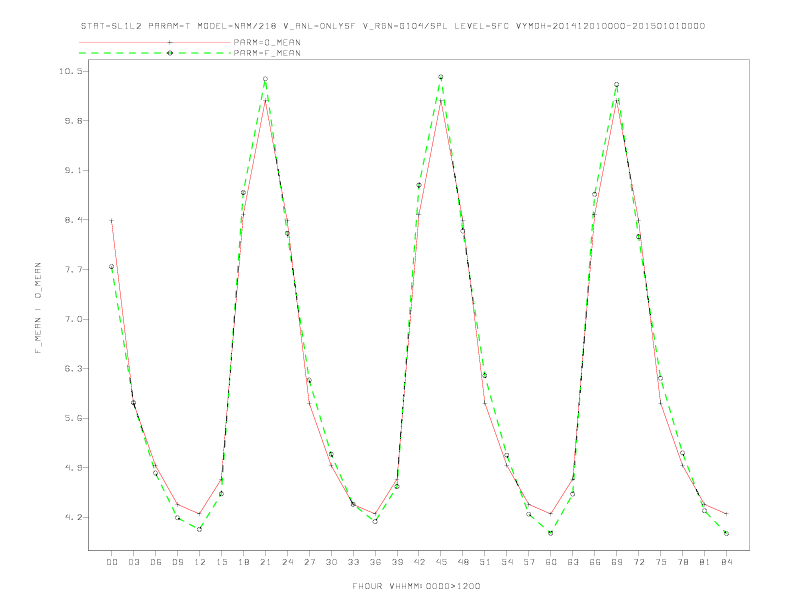Click the x-axis tick label 84
This screenshot has height=612, width=792.
point(726,562)
